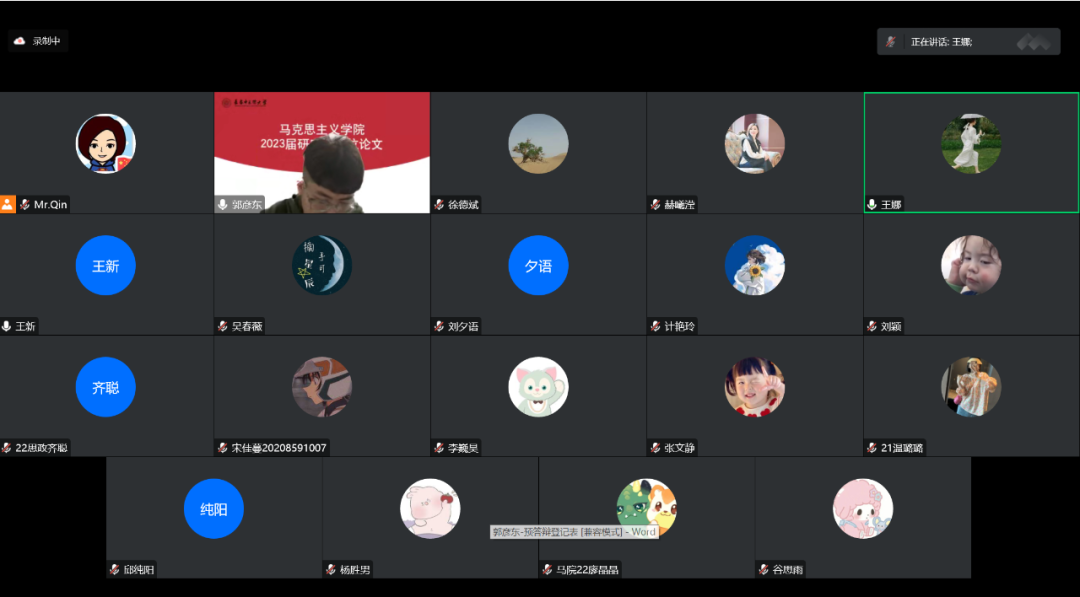The width and height of the screenshot is (1080, 597).
Task: Click the muted mic icon next to 刘颖
Action: tap(872, 326)
